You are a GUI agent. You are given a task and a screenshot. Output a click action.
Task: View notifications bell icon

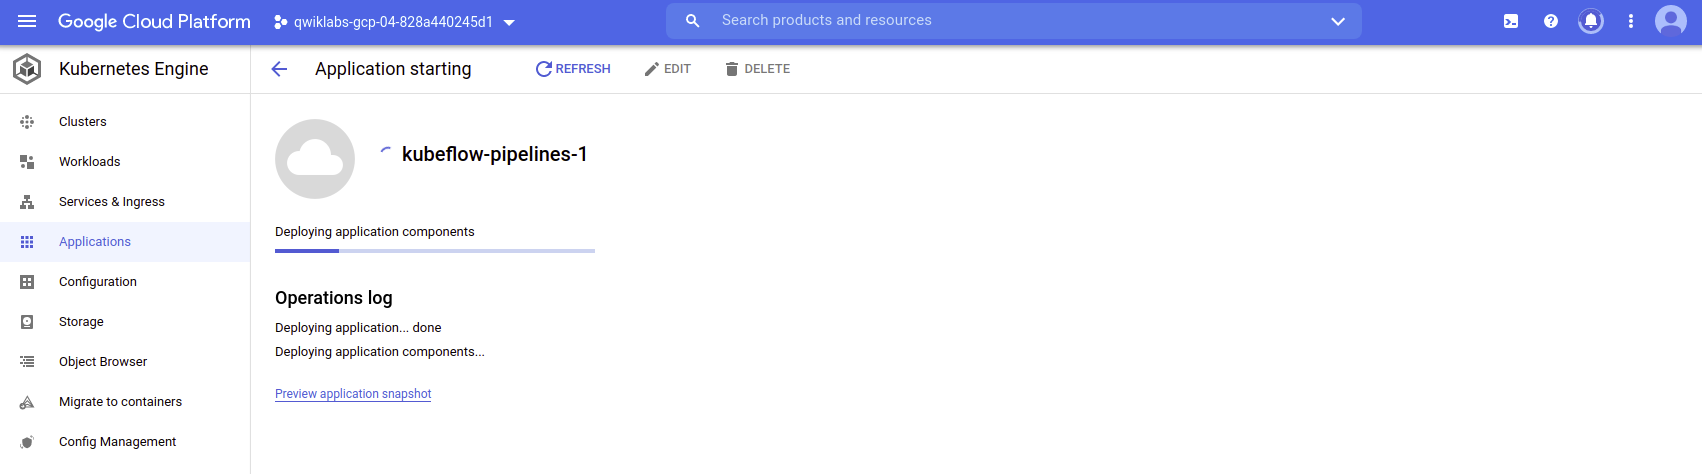pos(1591,21)
